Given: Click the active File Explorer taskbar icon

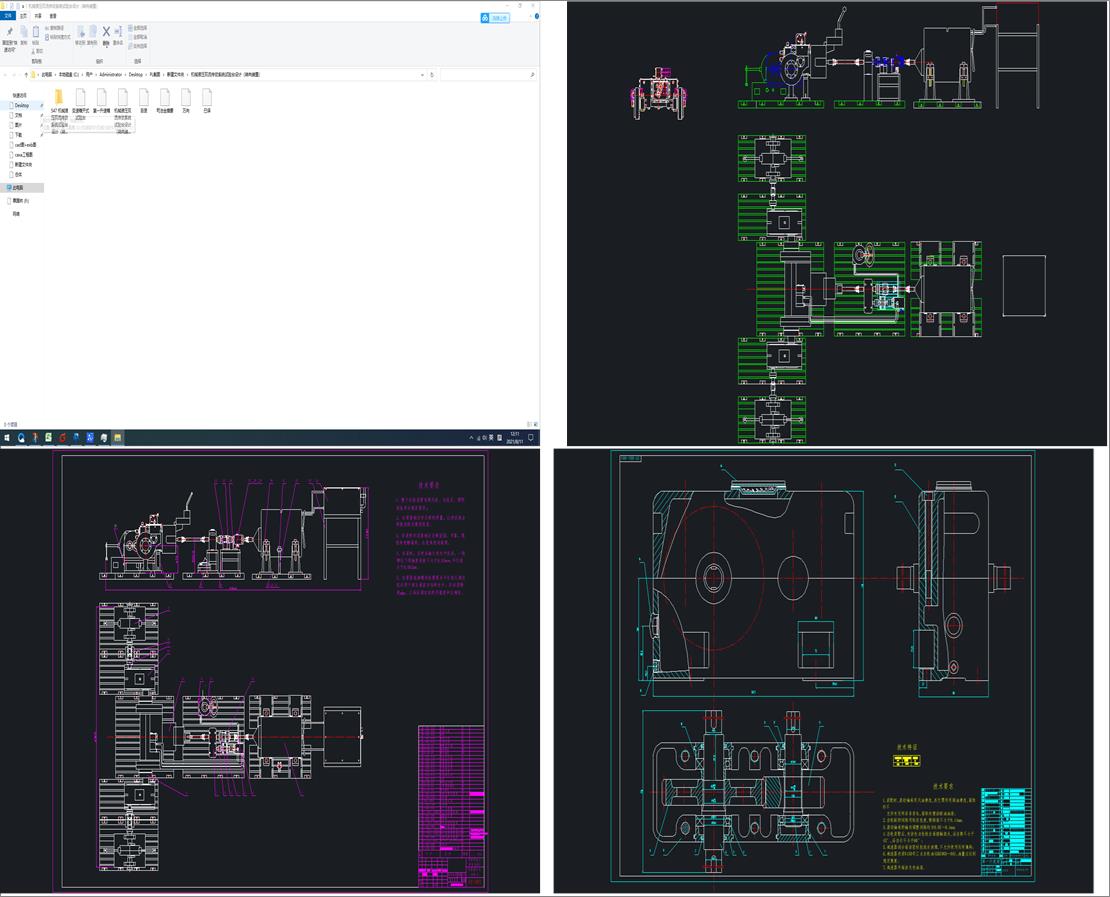Looking at the screenshot, I should click(118, 438).
